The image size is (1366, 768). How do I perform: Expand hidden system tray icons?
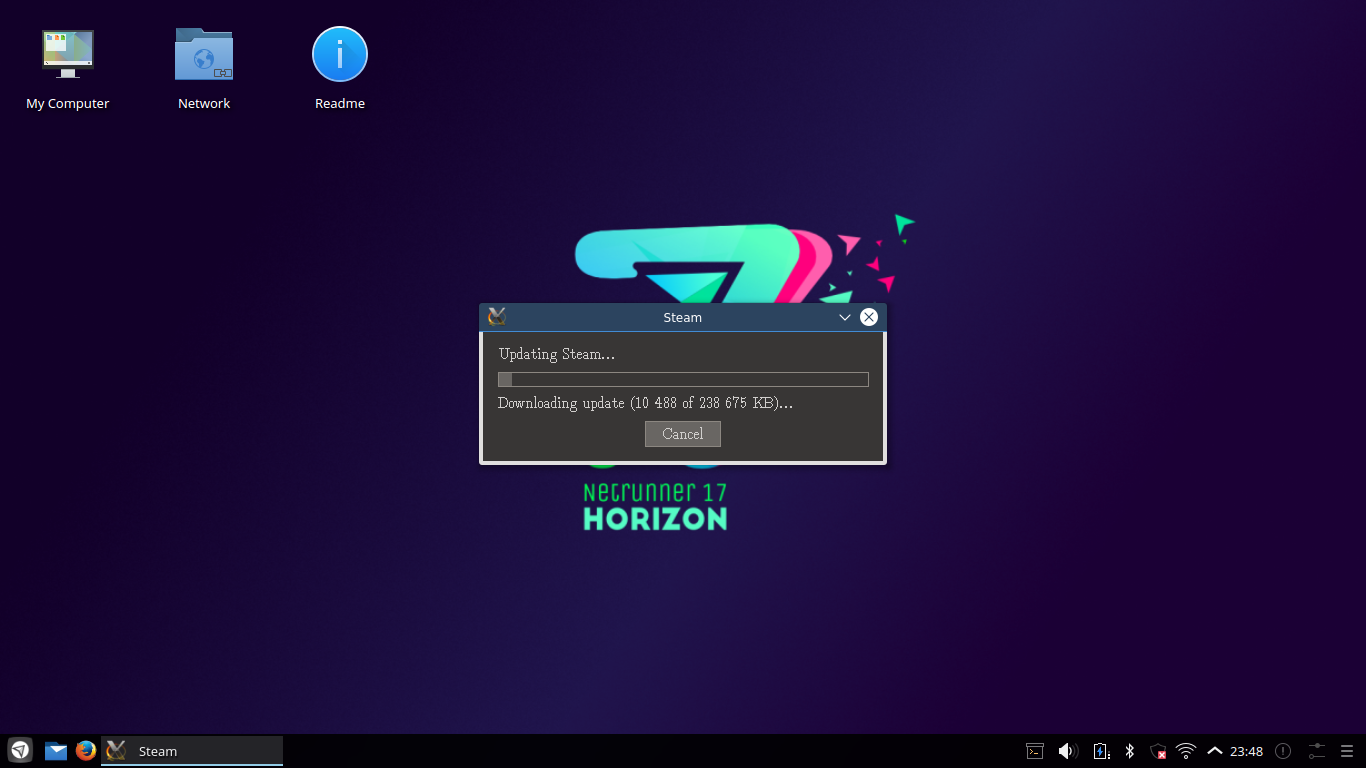tap(1215, 751)
